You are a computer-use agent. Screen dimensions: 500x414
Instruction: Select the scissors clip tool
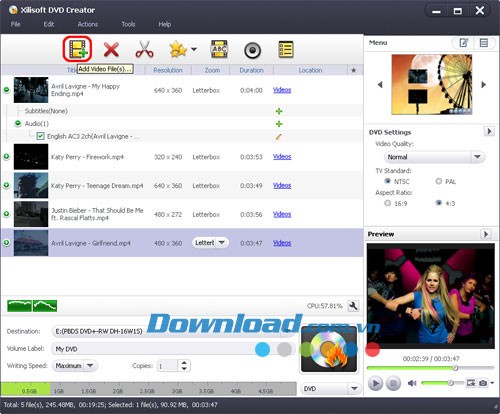(145, 50)
